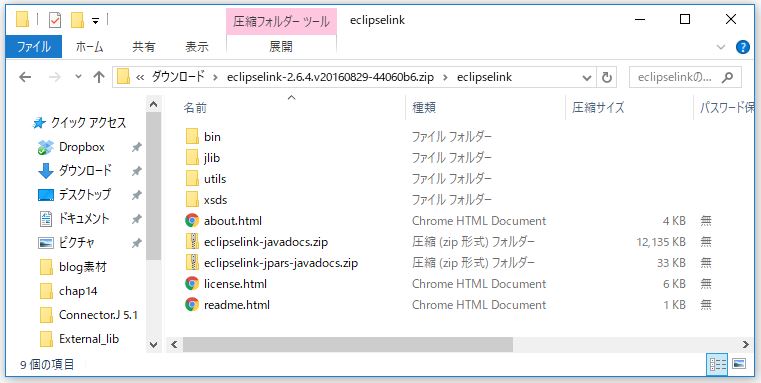Click the 12,135 KB size value

click(661, 242)
